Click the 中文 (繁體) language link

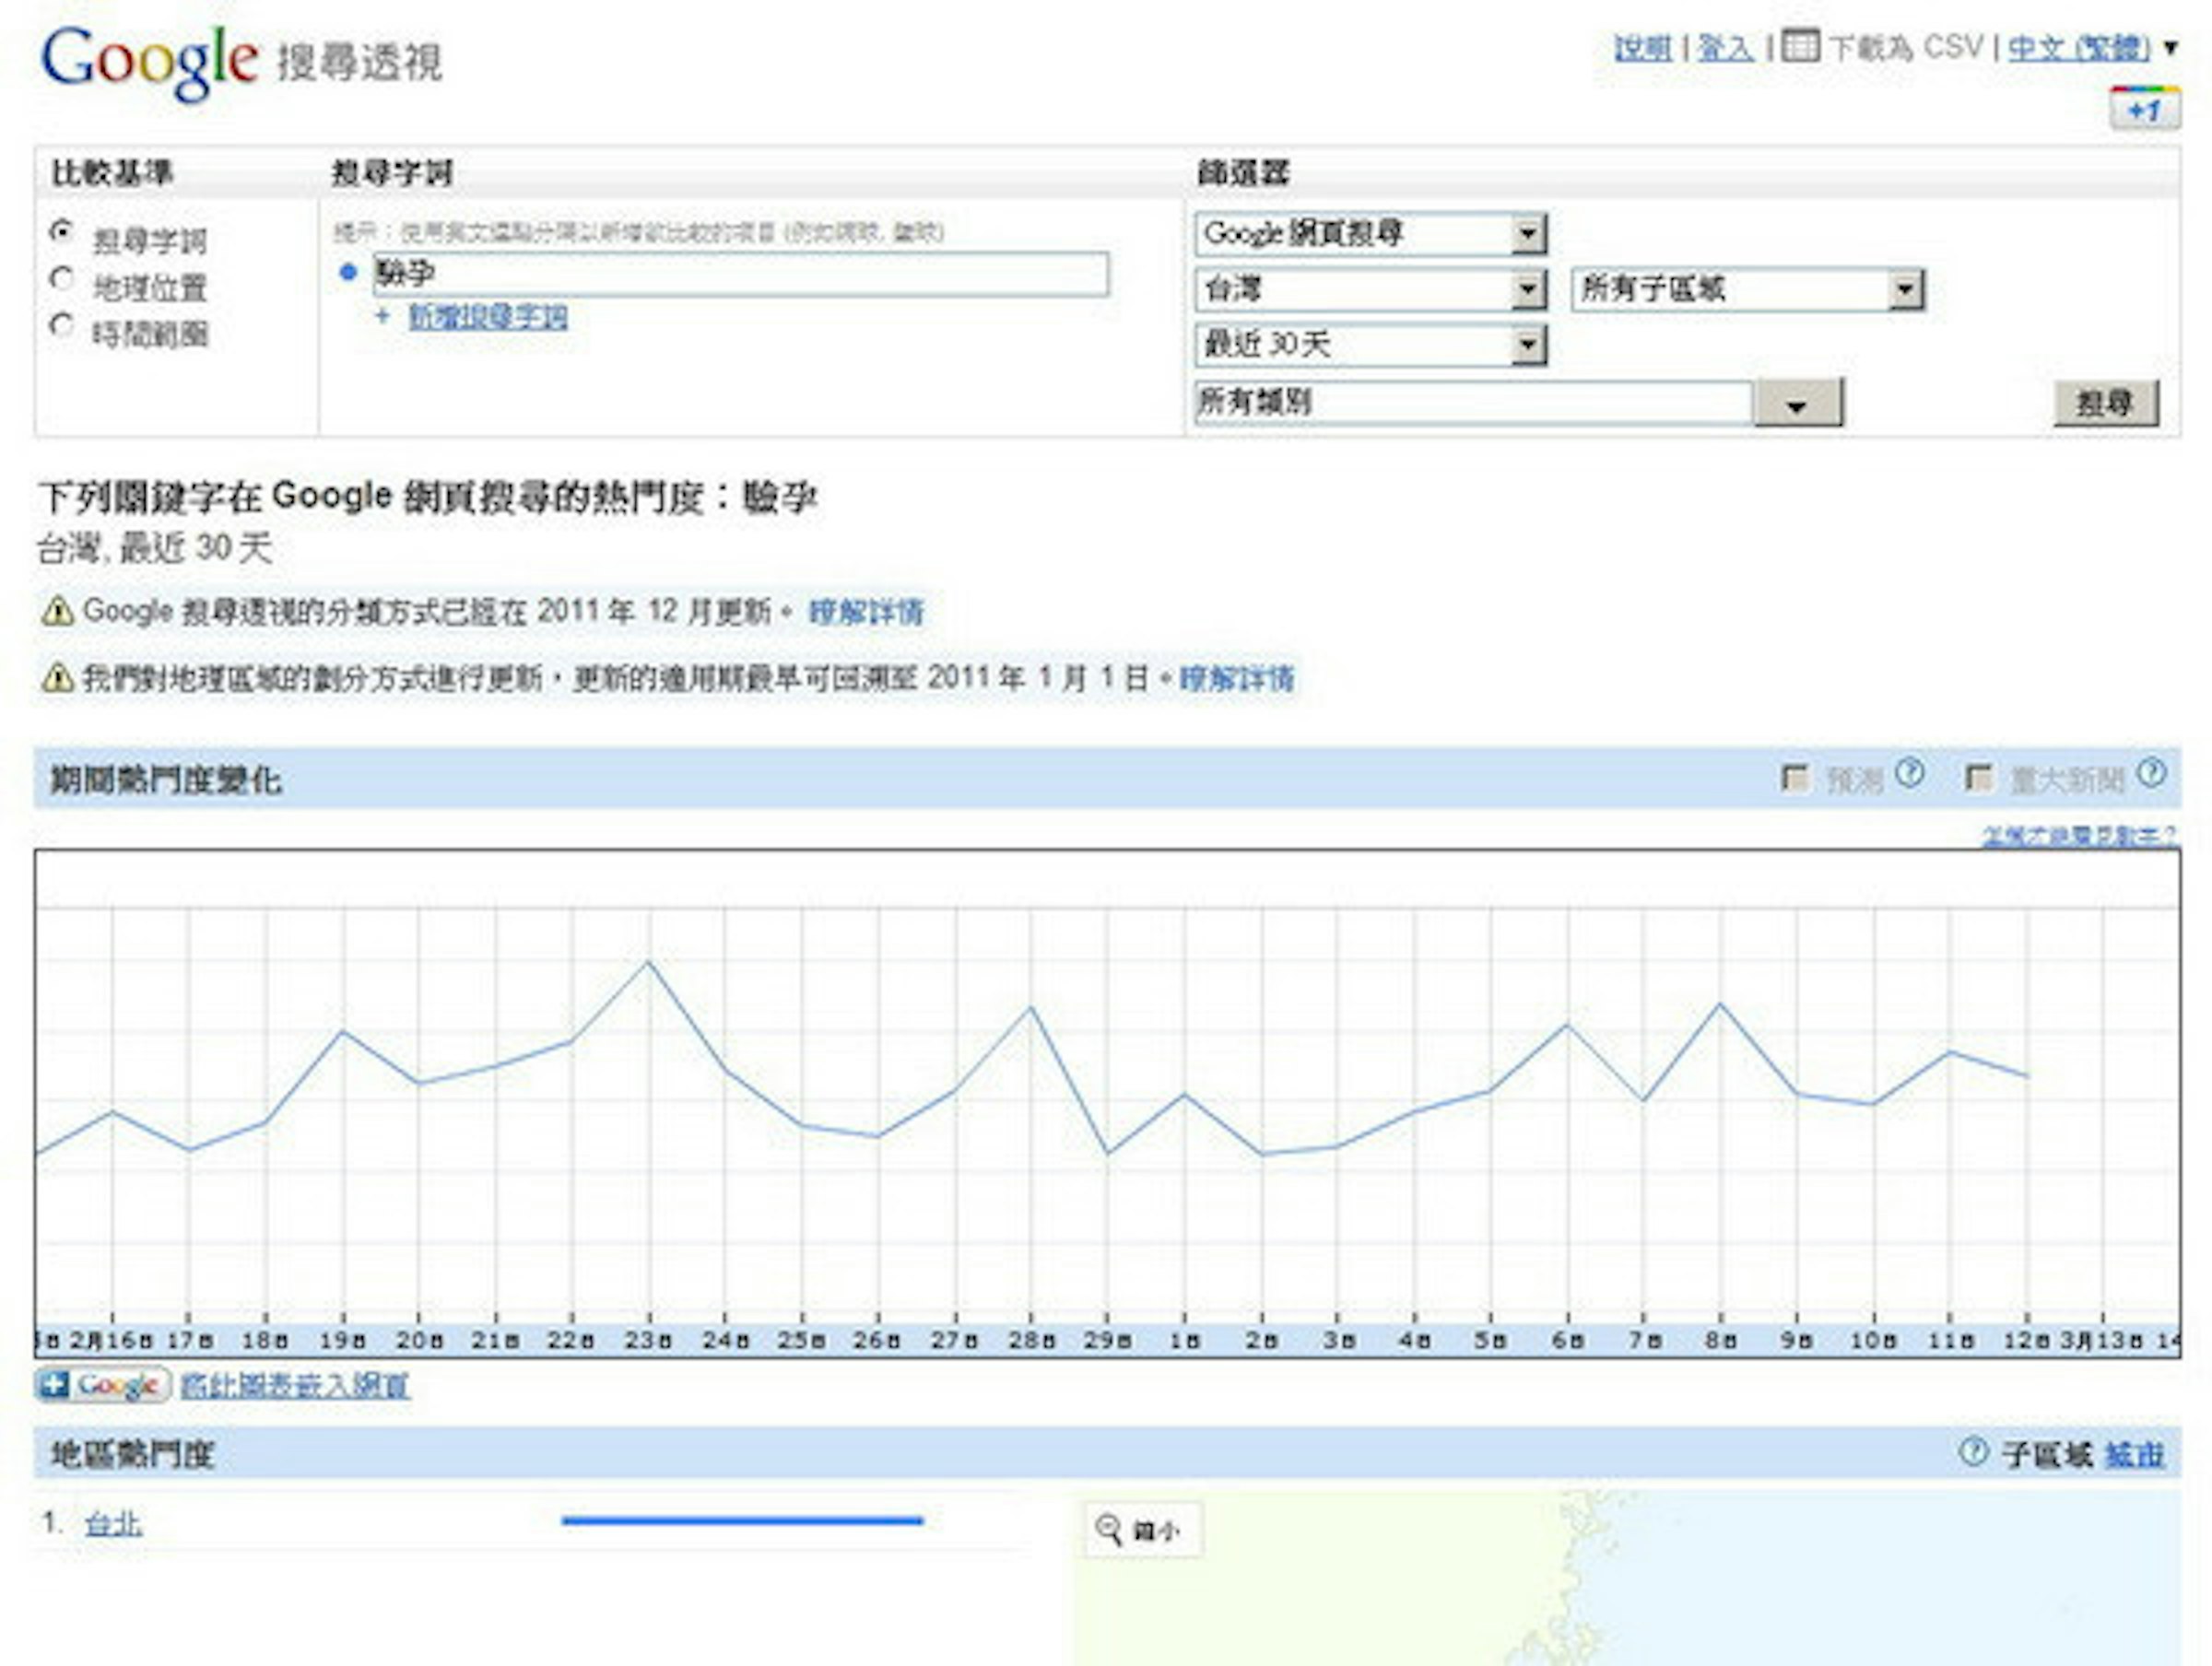click(2079, 47)
